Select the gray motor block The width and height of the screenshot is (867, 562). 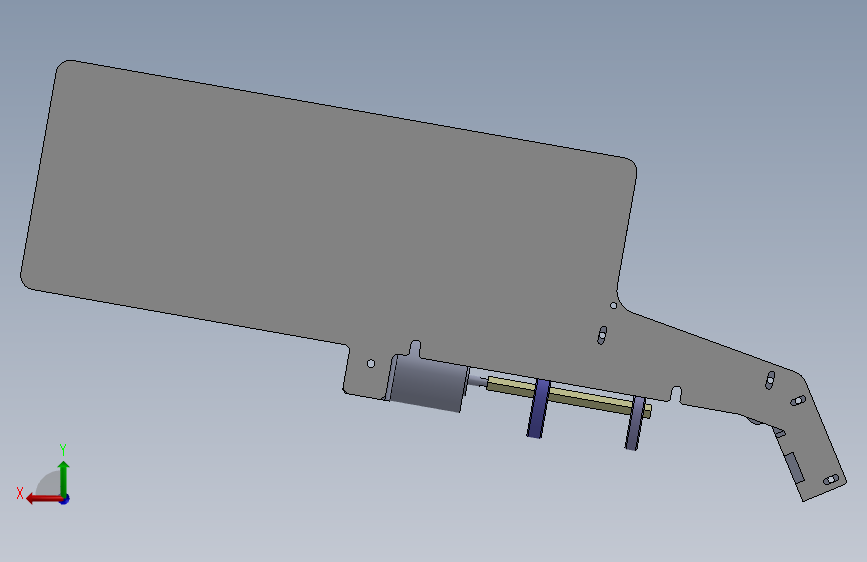(427, 383)
